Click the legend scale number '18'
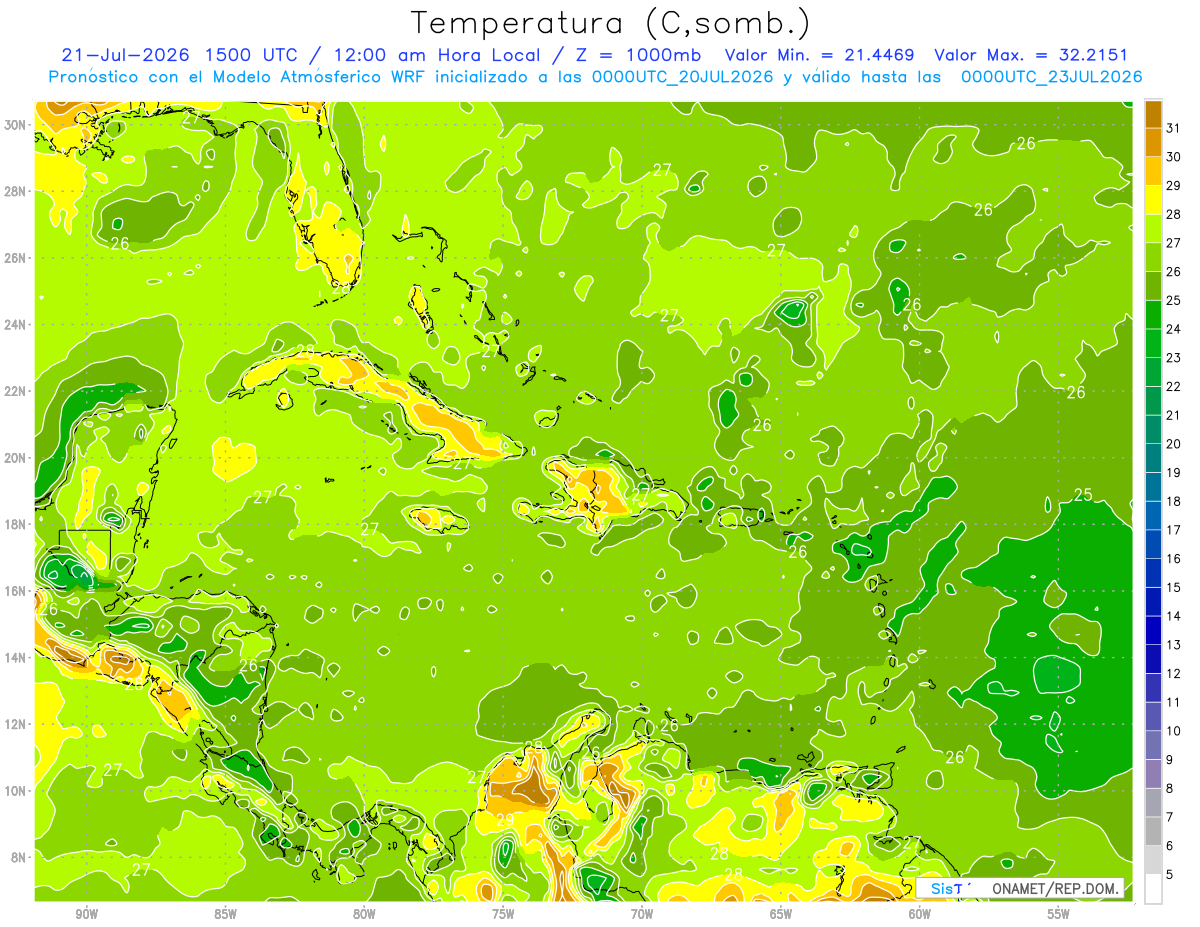 pyautogui.click(x=1174, y=501)
